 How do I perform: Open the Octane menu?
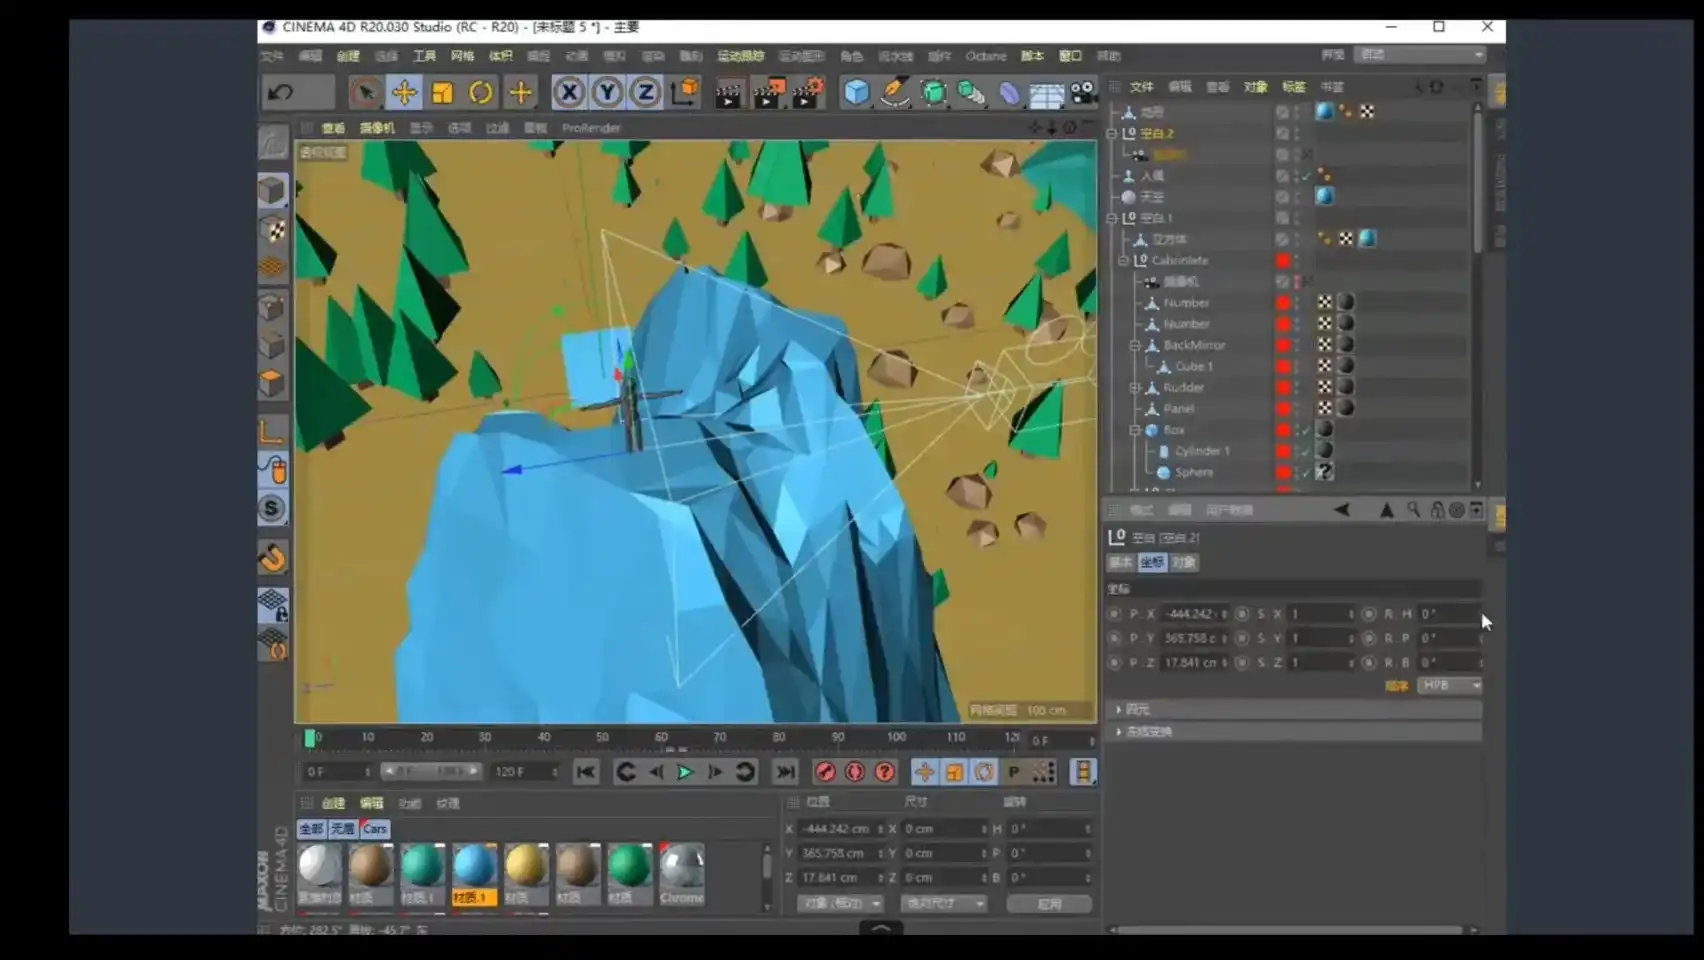(985, 56)
